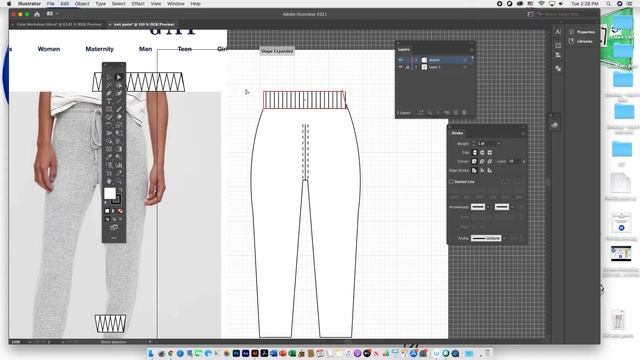Viewport: 640px width, 360px height.
Task: Open Photoshop from the Dock
Action: (x=236, y=353)
